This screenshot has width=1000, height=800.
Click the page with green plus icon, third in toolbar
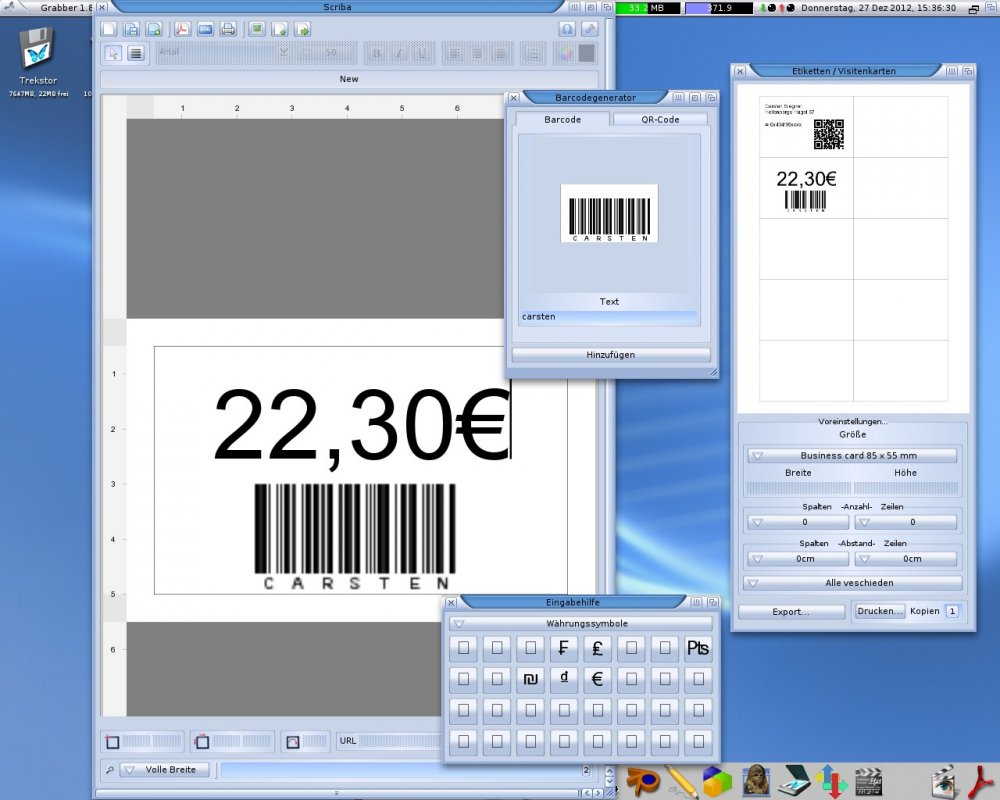click(154, 29)
